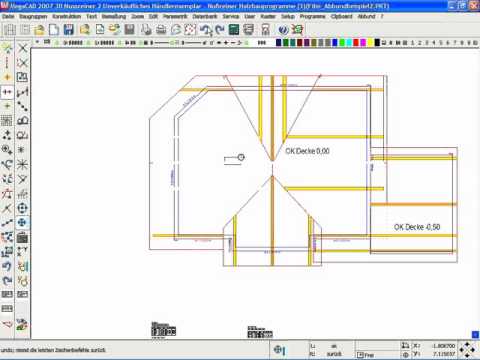Pick the bright green color swatch
The image size is (480, 360).
click(342, 43)
